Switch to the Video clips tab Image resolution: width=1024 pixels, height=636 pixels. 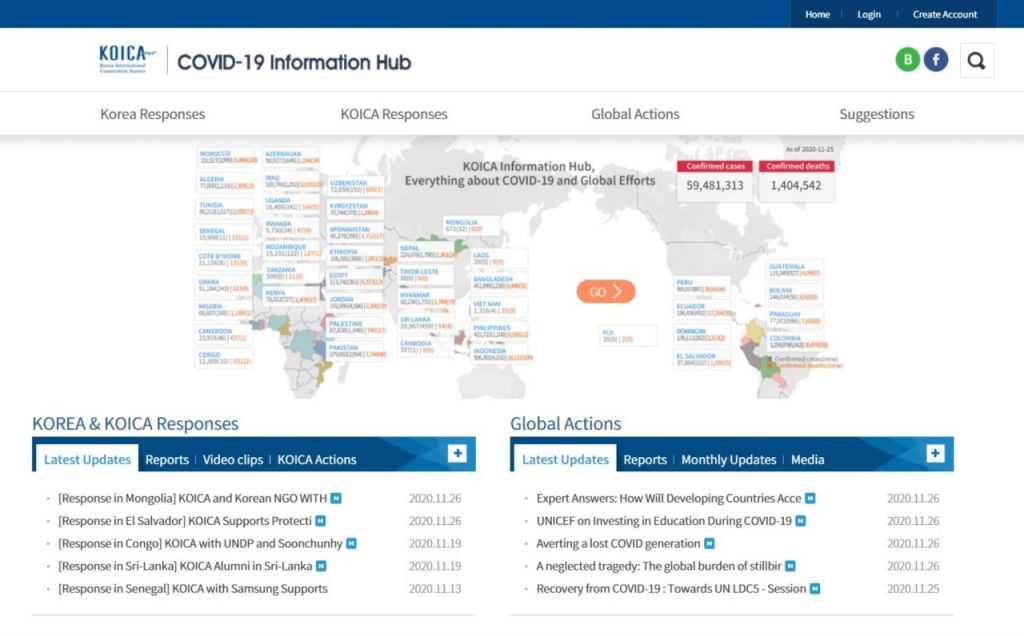(x=233, y=460)
